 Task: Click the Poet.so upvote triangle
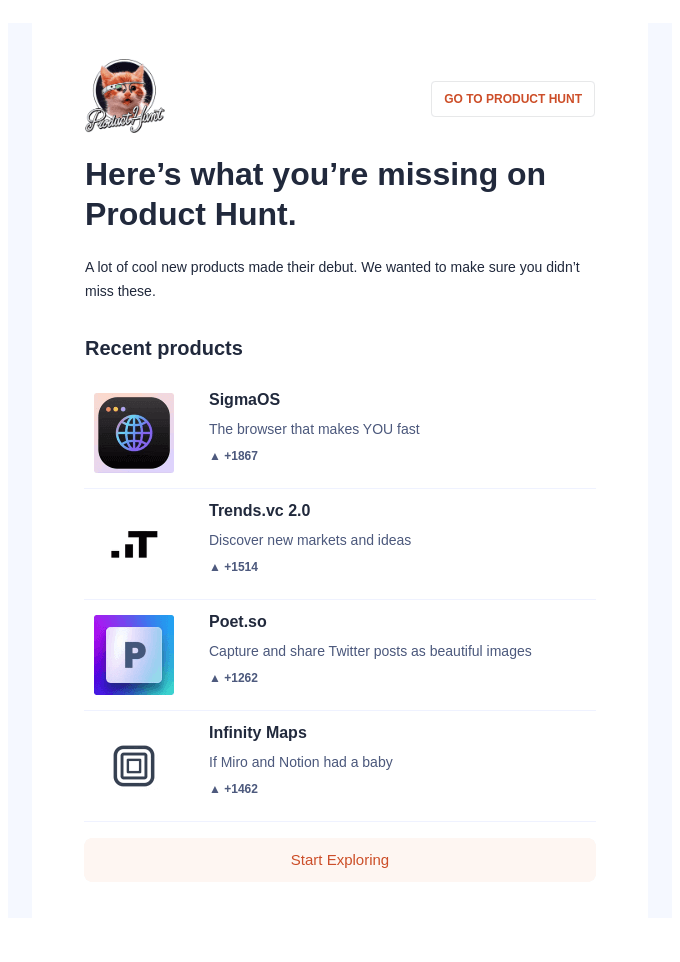pyautogui.click(x=215, y=678)
